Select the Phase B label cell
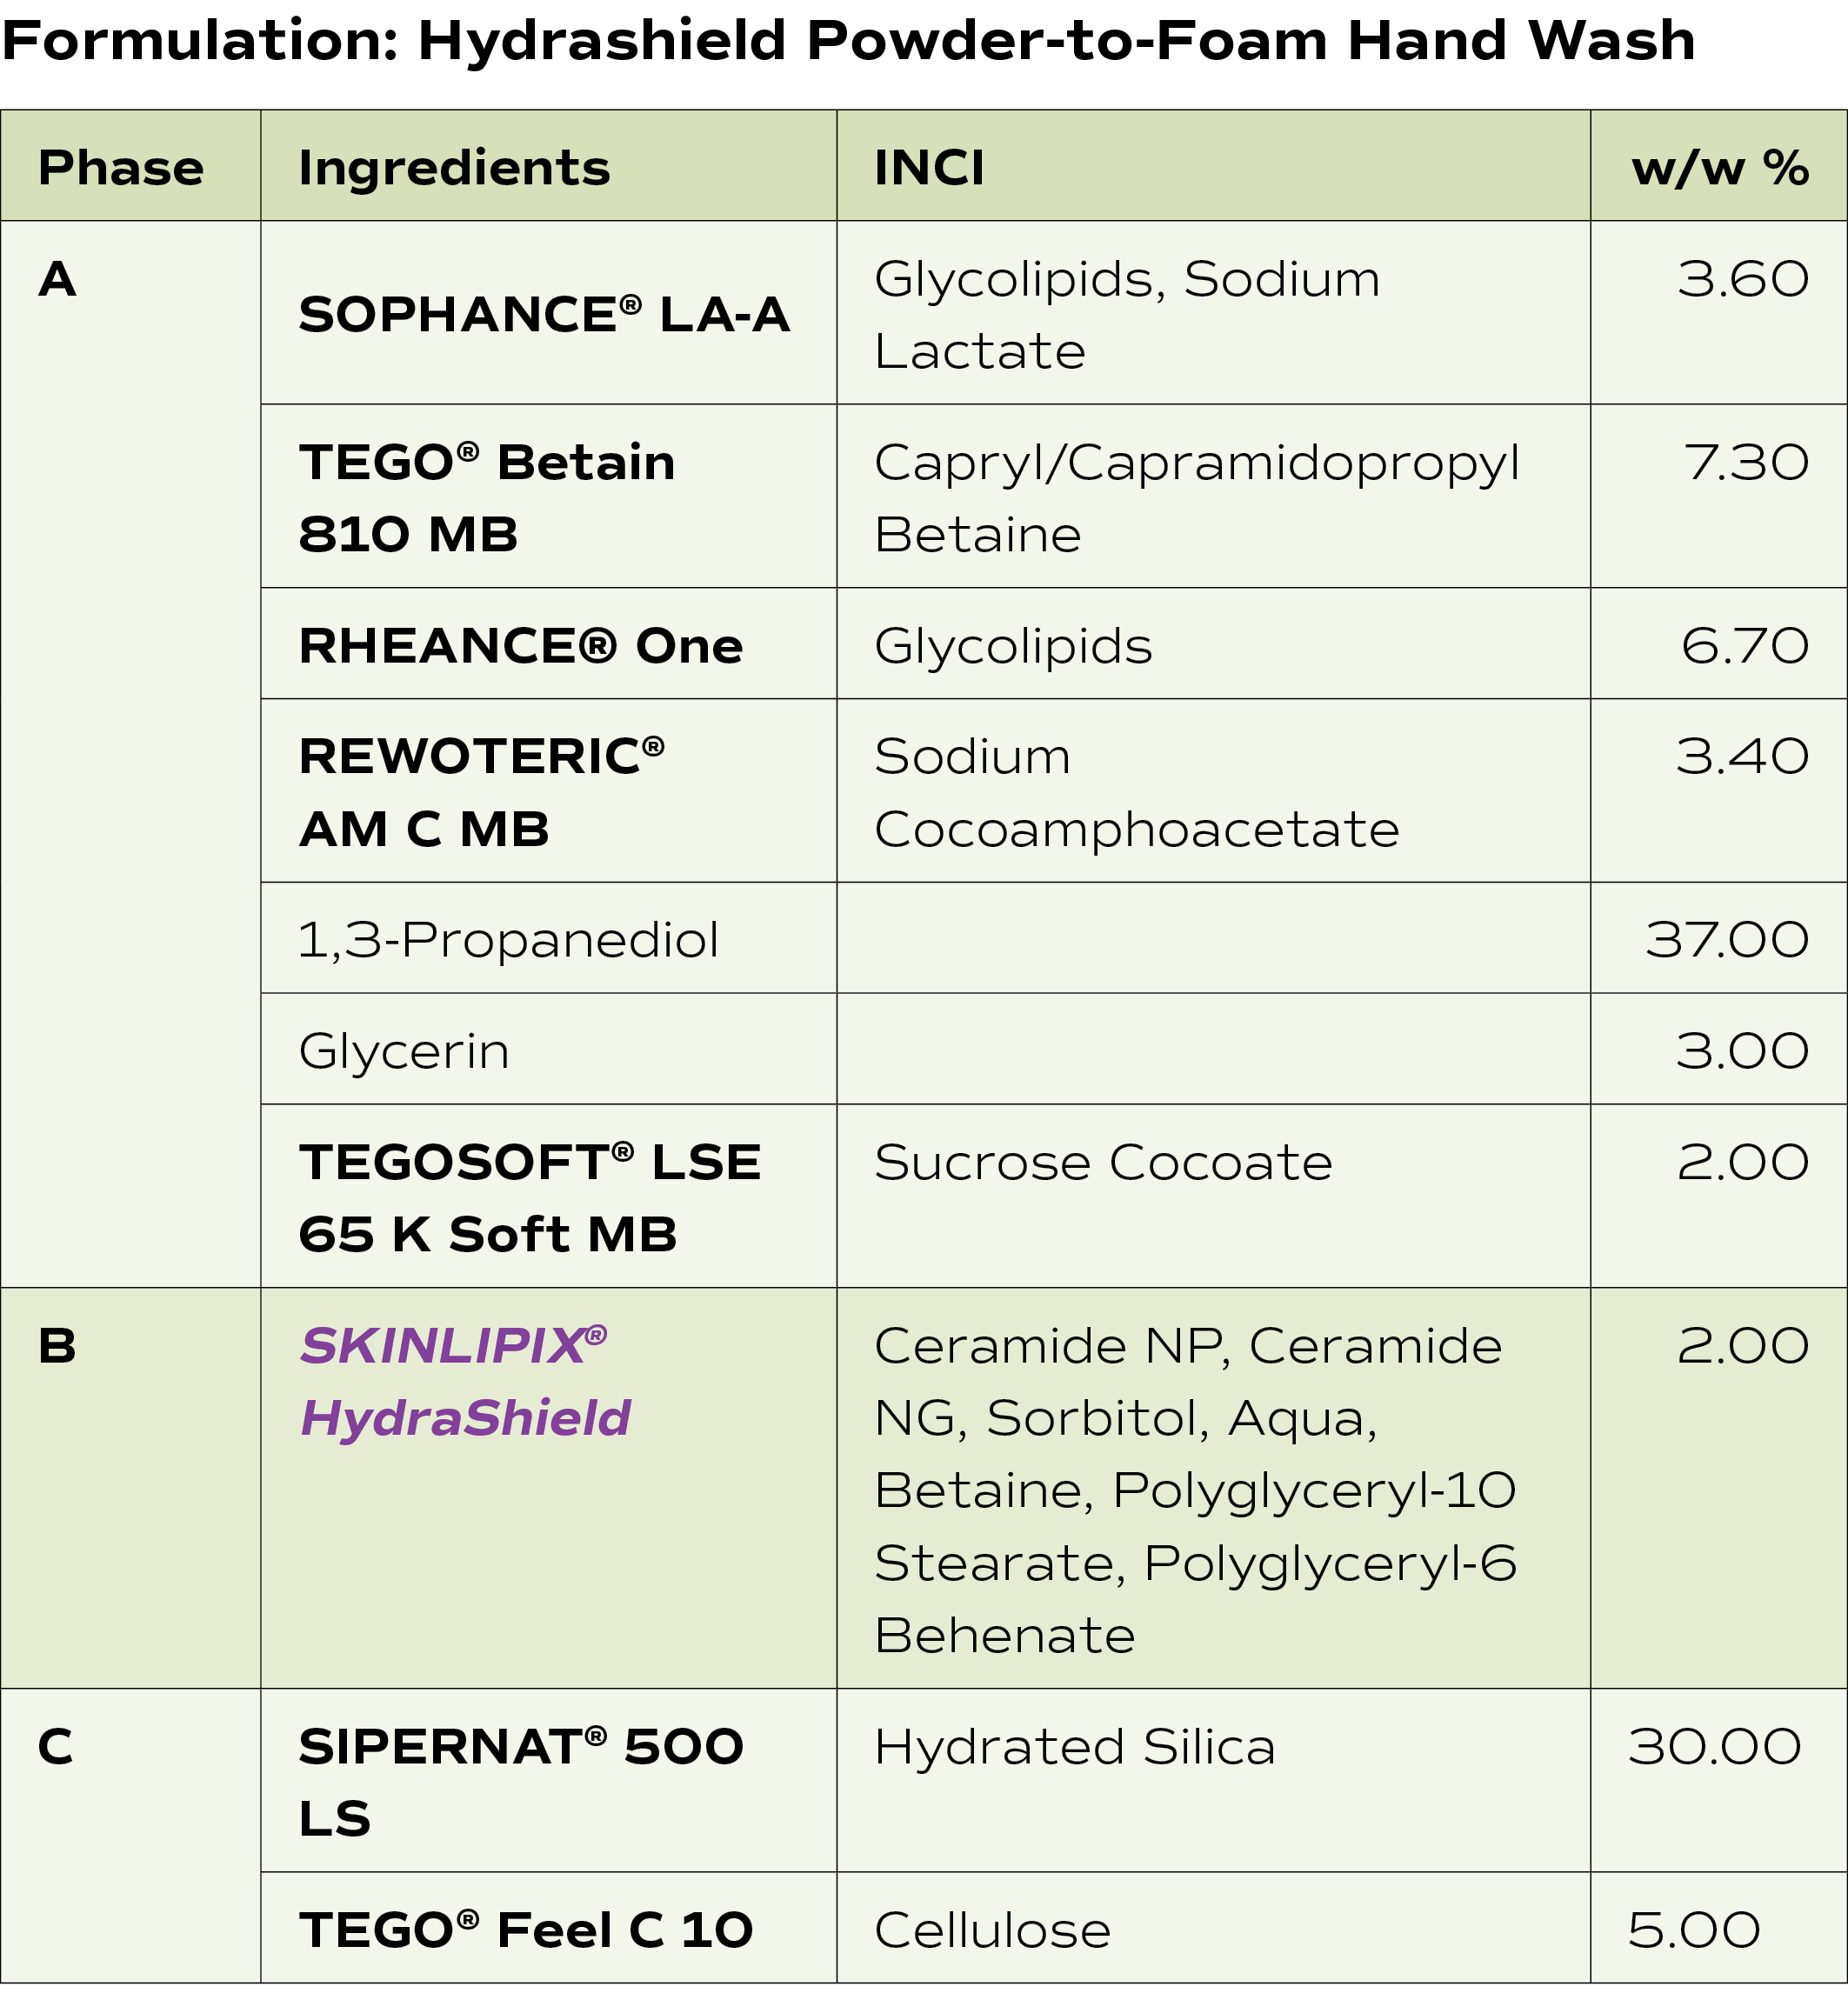The width and height of the screenshot is (1848, 2000). pos(57,1345)
